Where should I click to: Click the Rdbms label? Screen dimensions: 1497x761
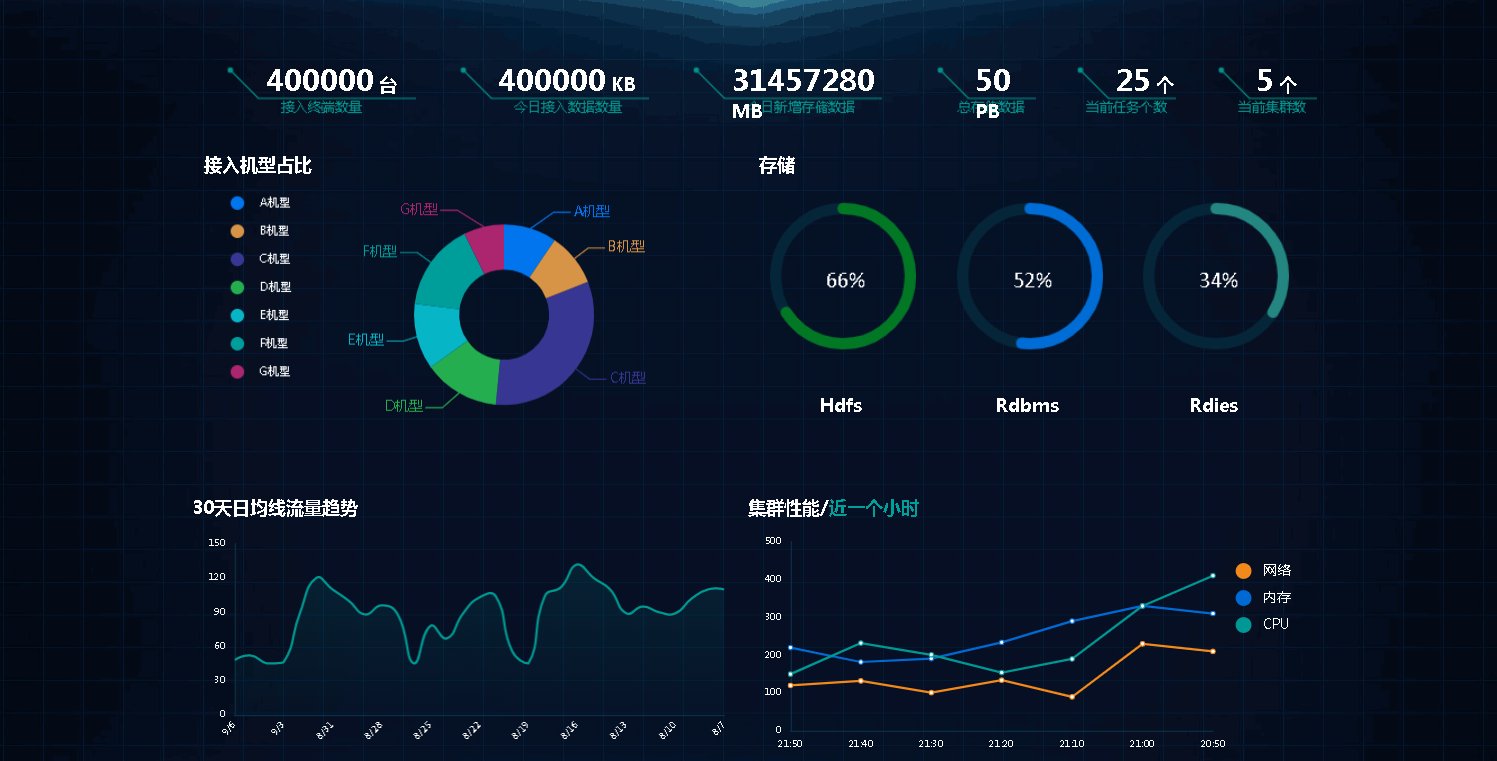click(1027, 405)
